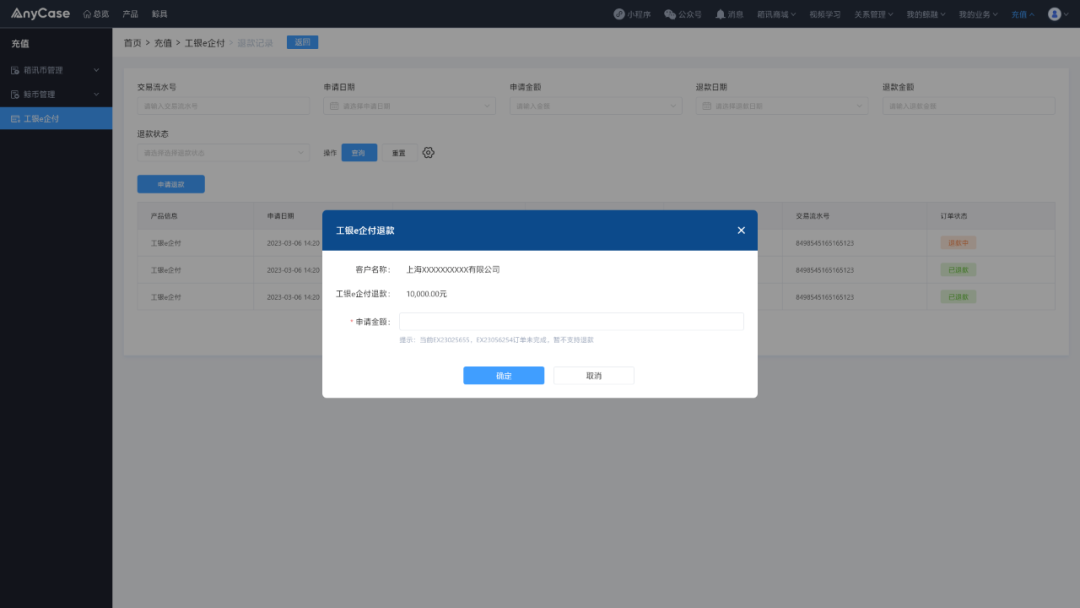The width and height of the screenshot is (1080, 608).
Task: Click the 工银e企付 sidebar icon
Action: point(15,118)
